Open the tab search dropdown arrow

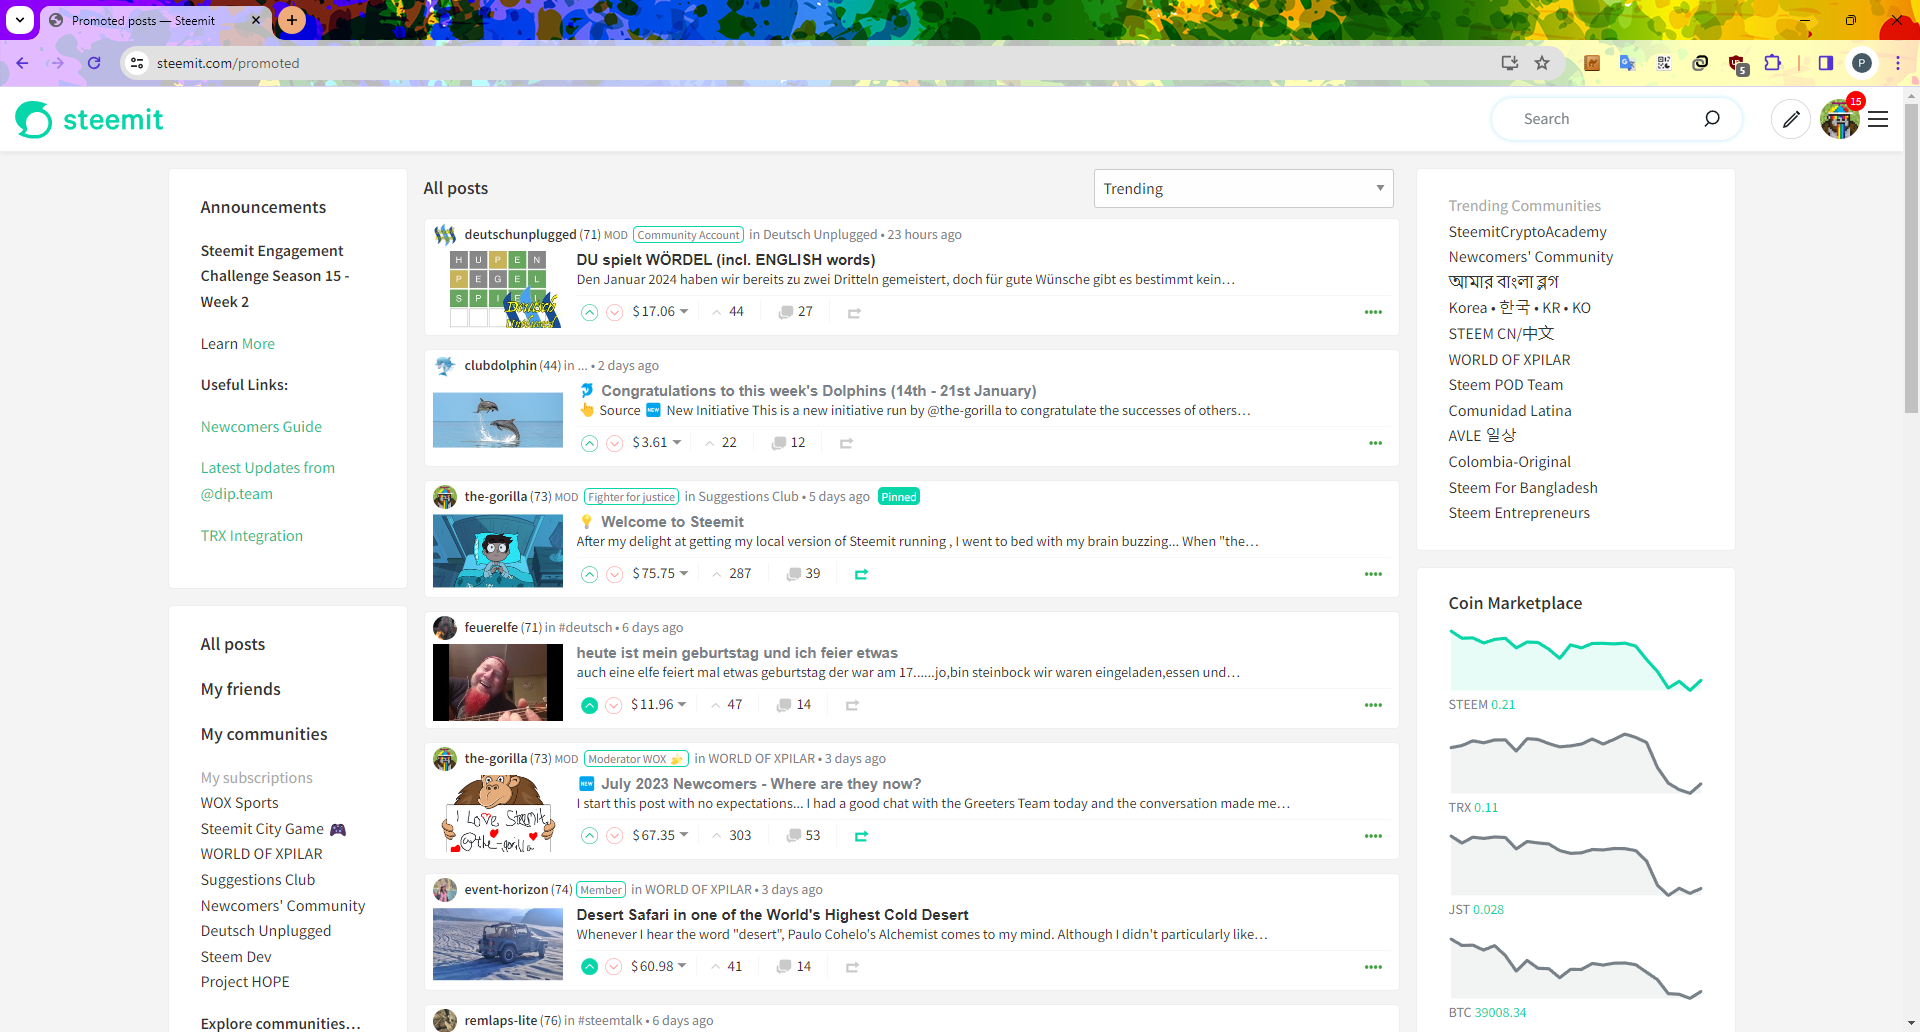coord(20,20)
